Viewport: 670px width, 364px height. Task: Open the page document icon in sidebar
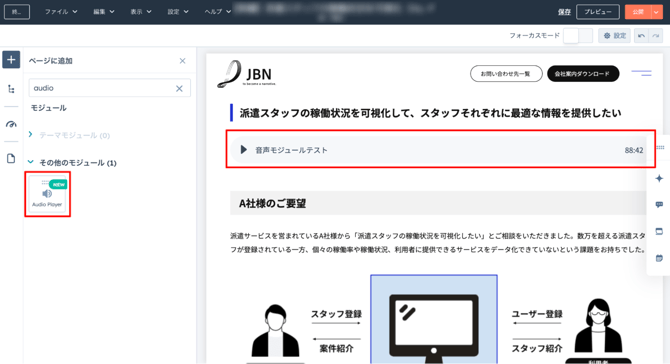11,159
